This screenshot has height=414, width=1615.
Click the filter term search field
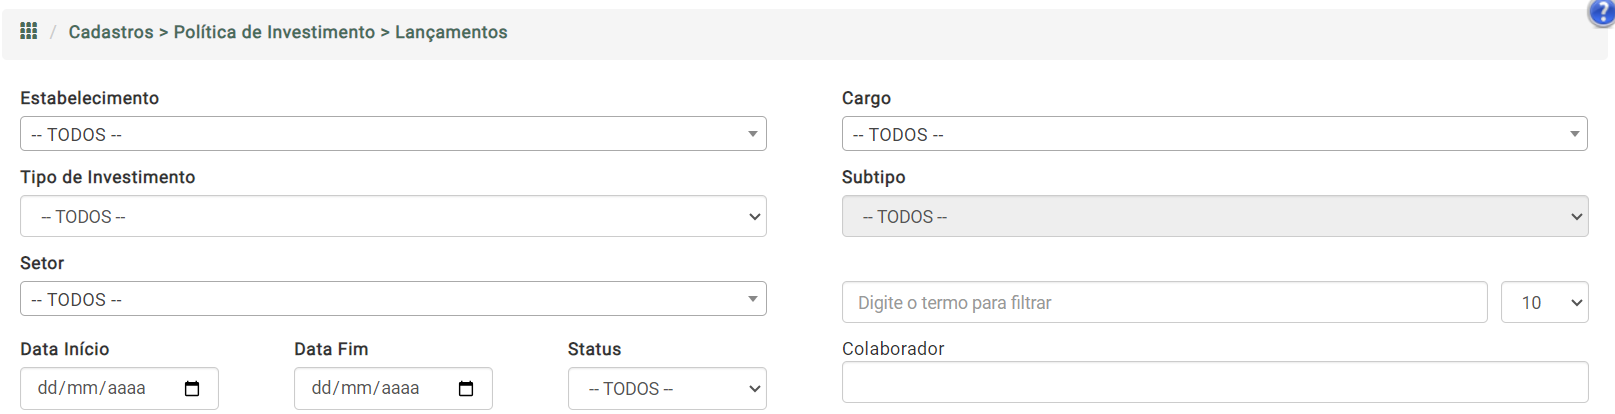(x=1165, y=302)
